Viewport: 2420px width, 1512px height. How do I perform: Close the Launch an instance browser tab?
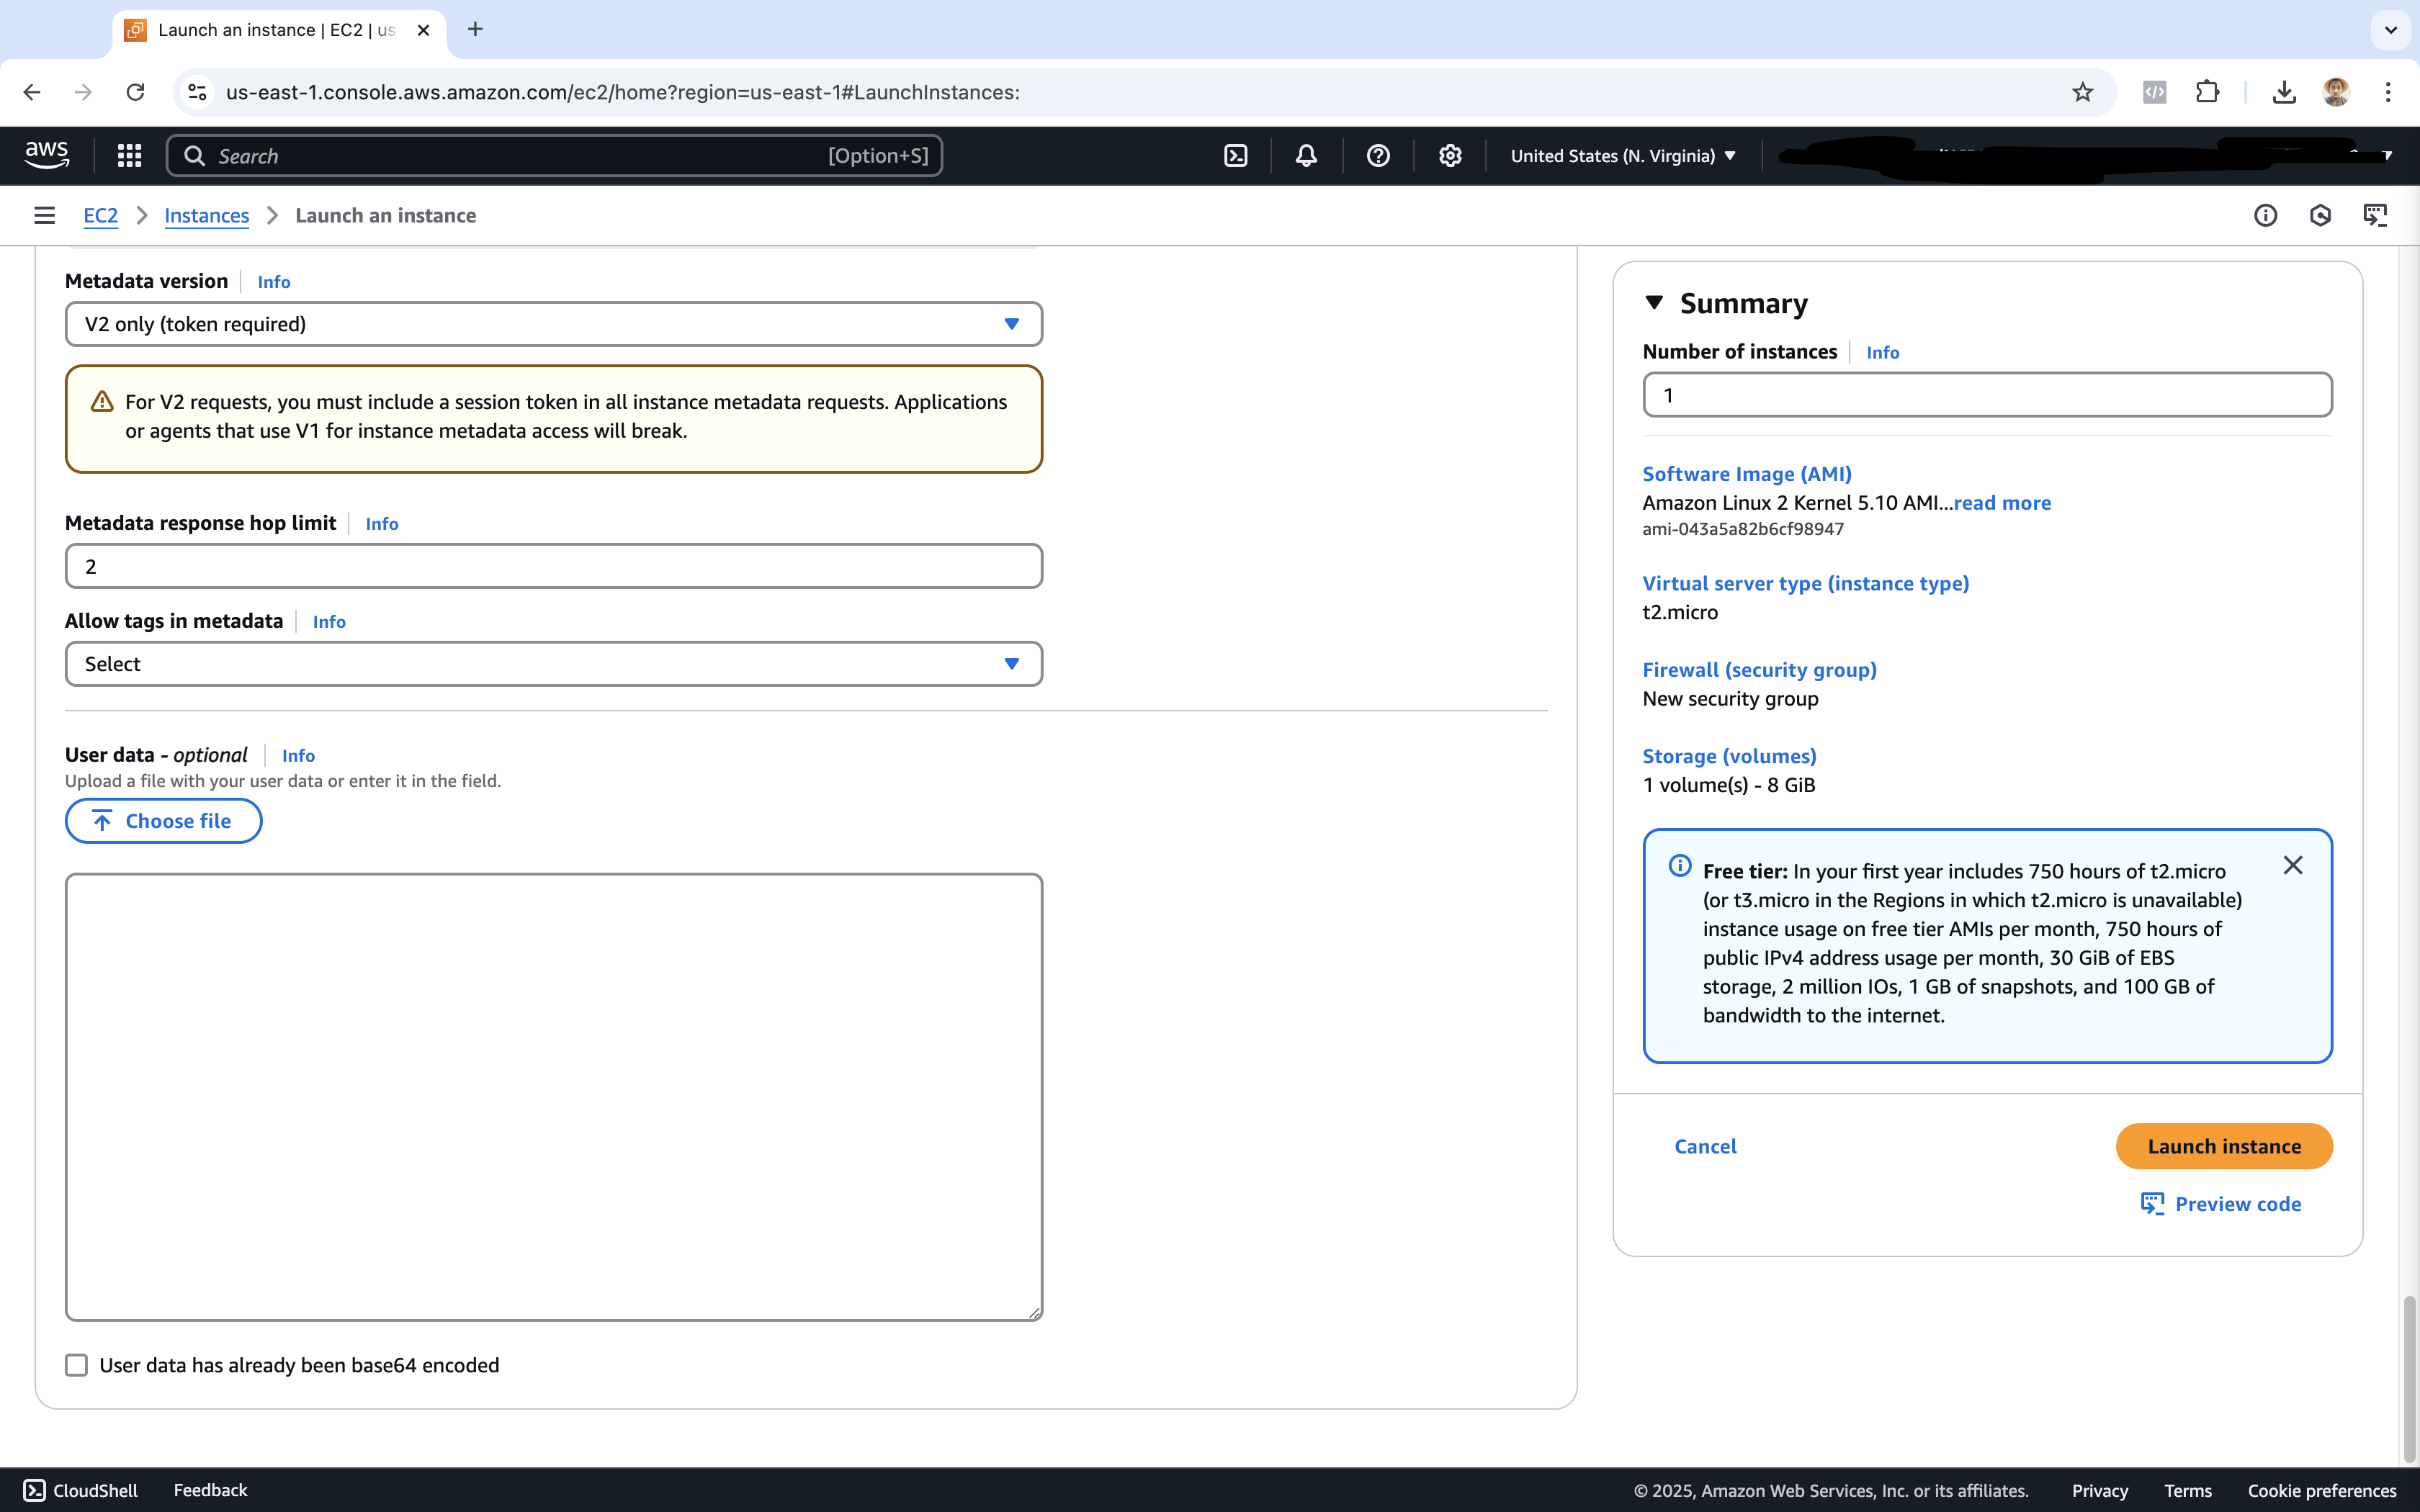coord(423,30)
